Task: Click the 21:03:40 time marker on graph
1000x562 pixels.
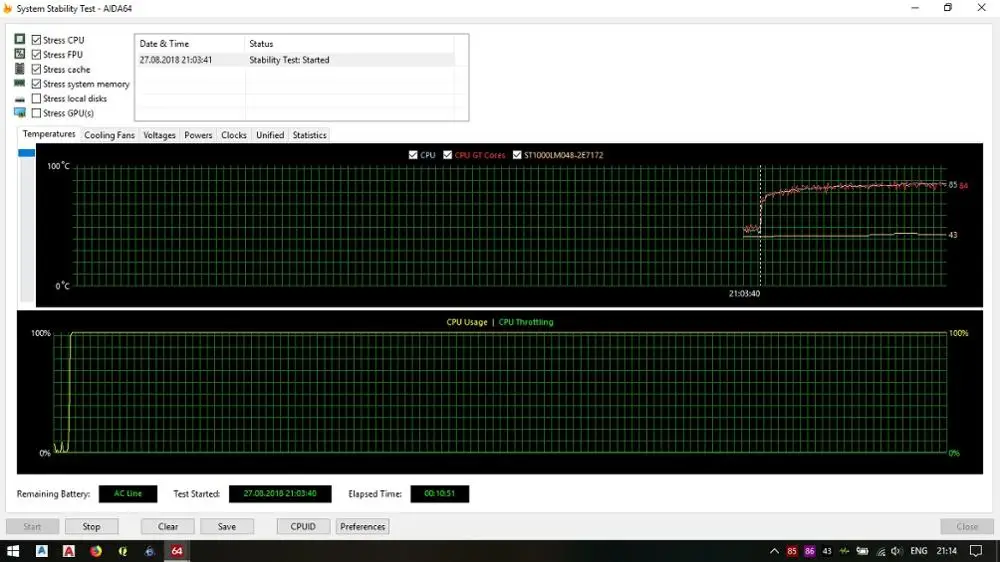Action: tap(744, 293)
